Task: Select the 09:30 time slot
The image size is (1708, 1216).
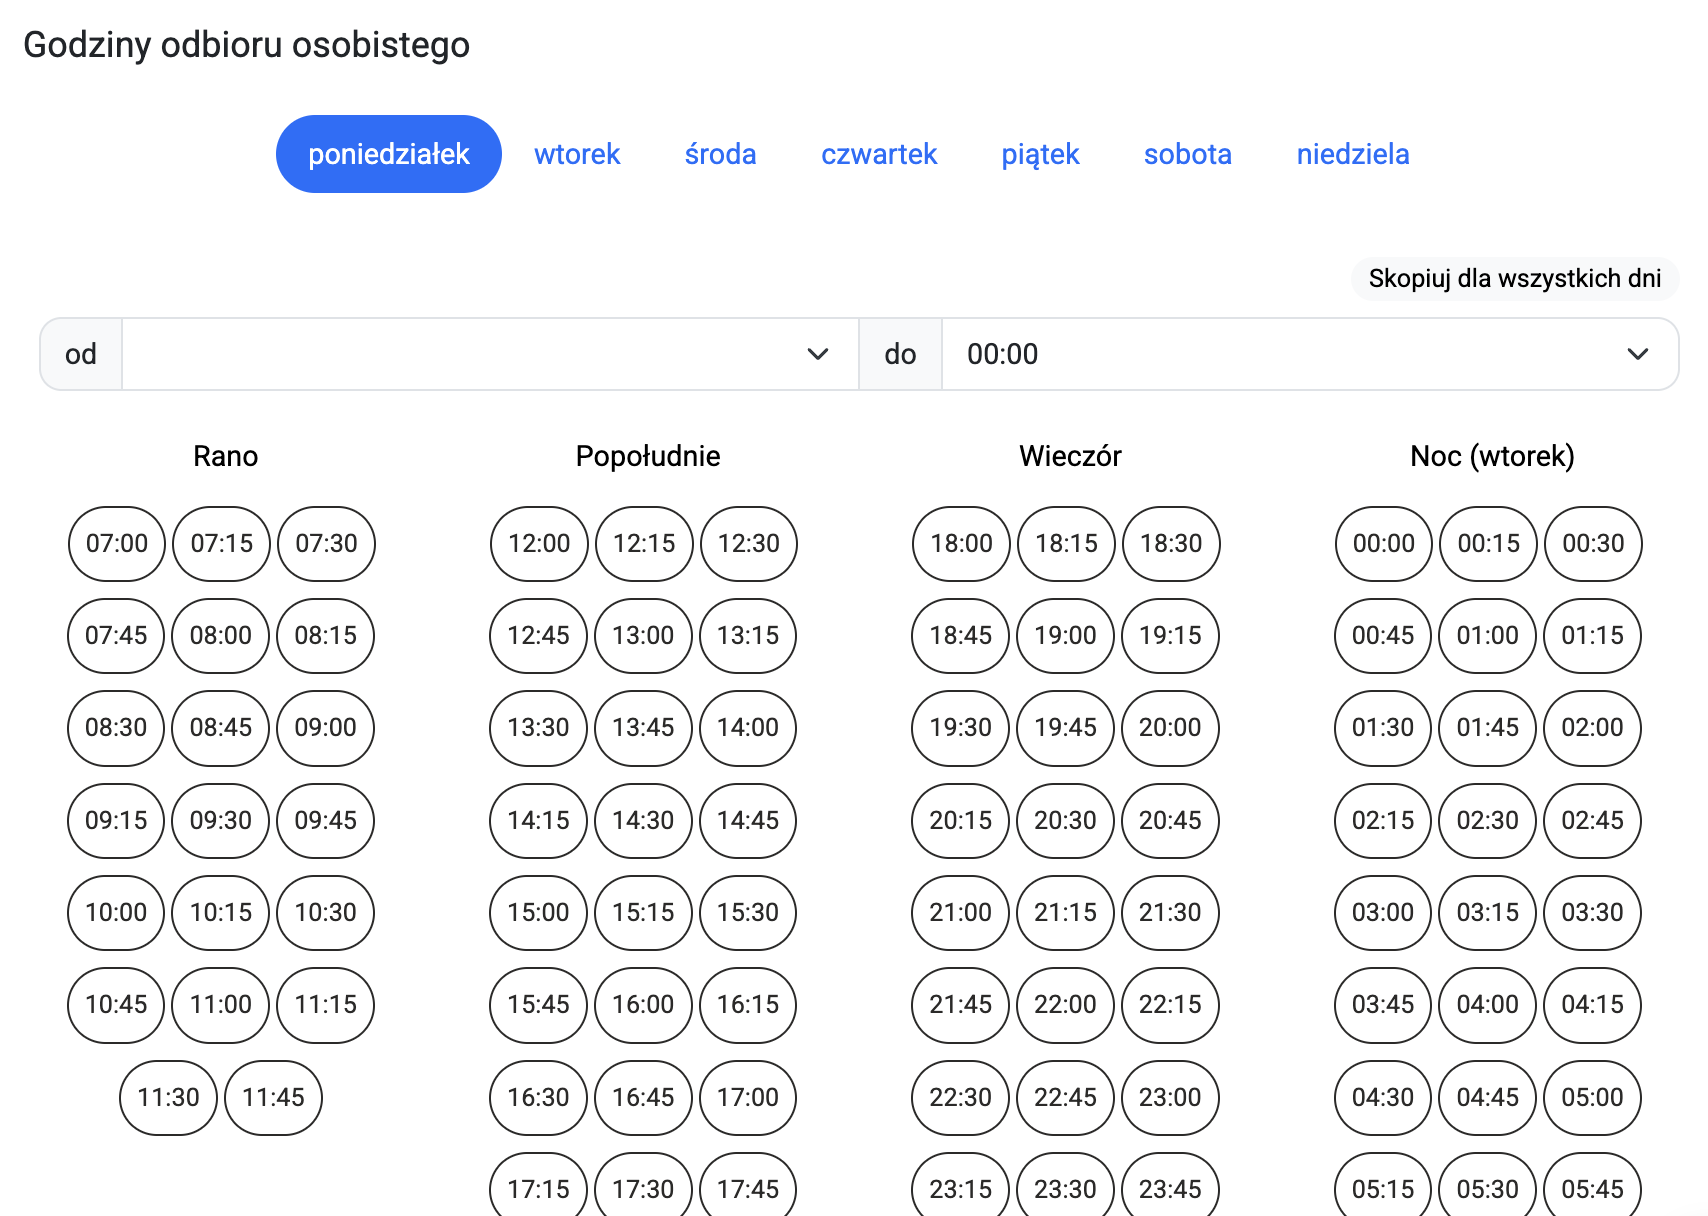Action: point(221,821)
